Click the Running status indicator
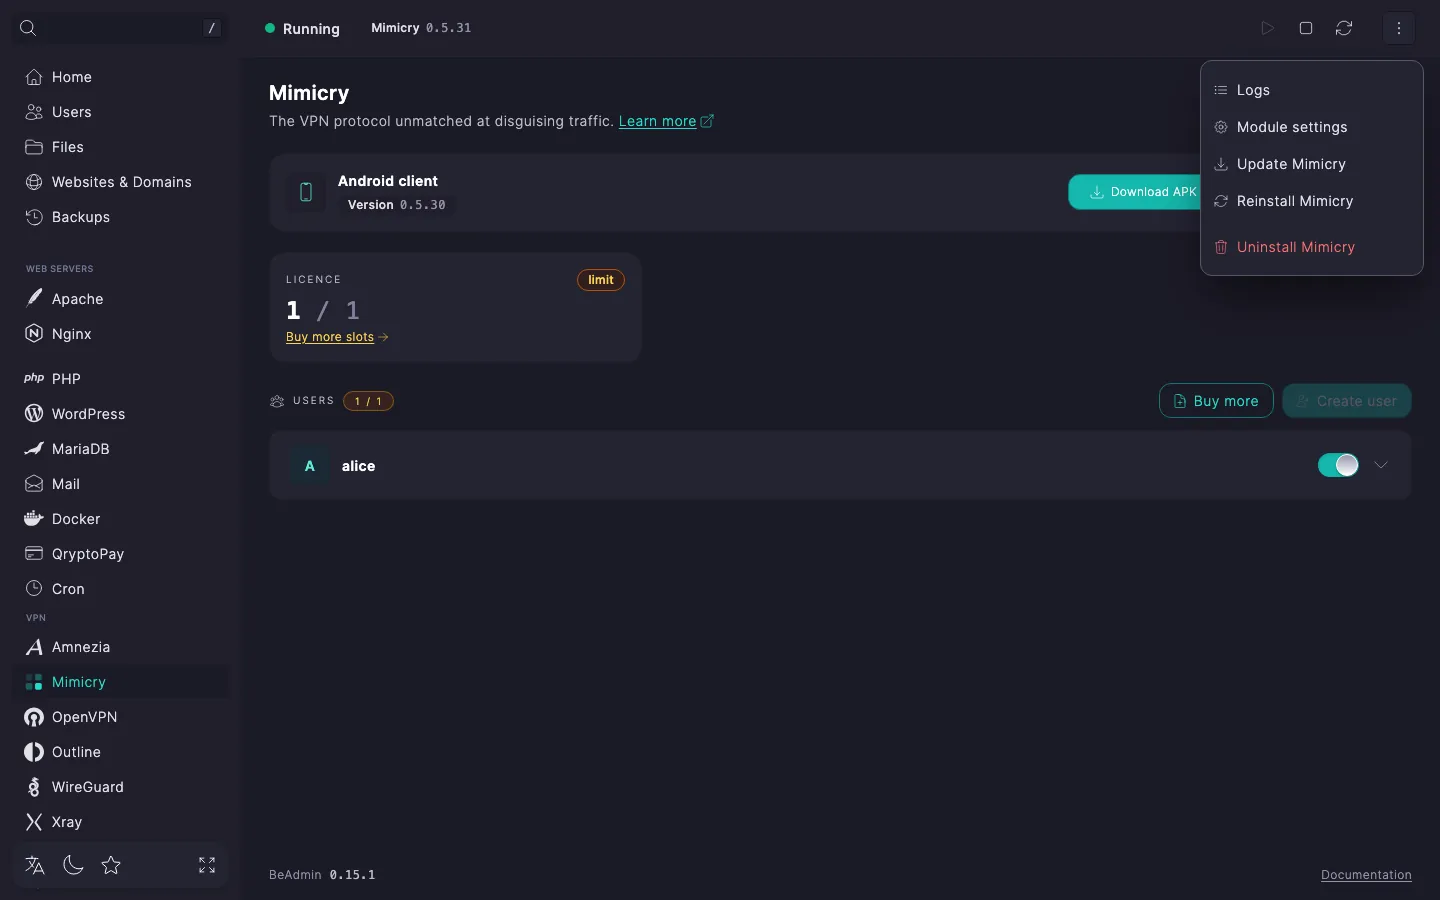 [302, 29]
